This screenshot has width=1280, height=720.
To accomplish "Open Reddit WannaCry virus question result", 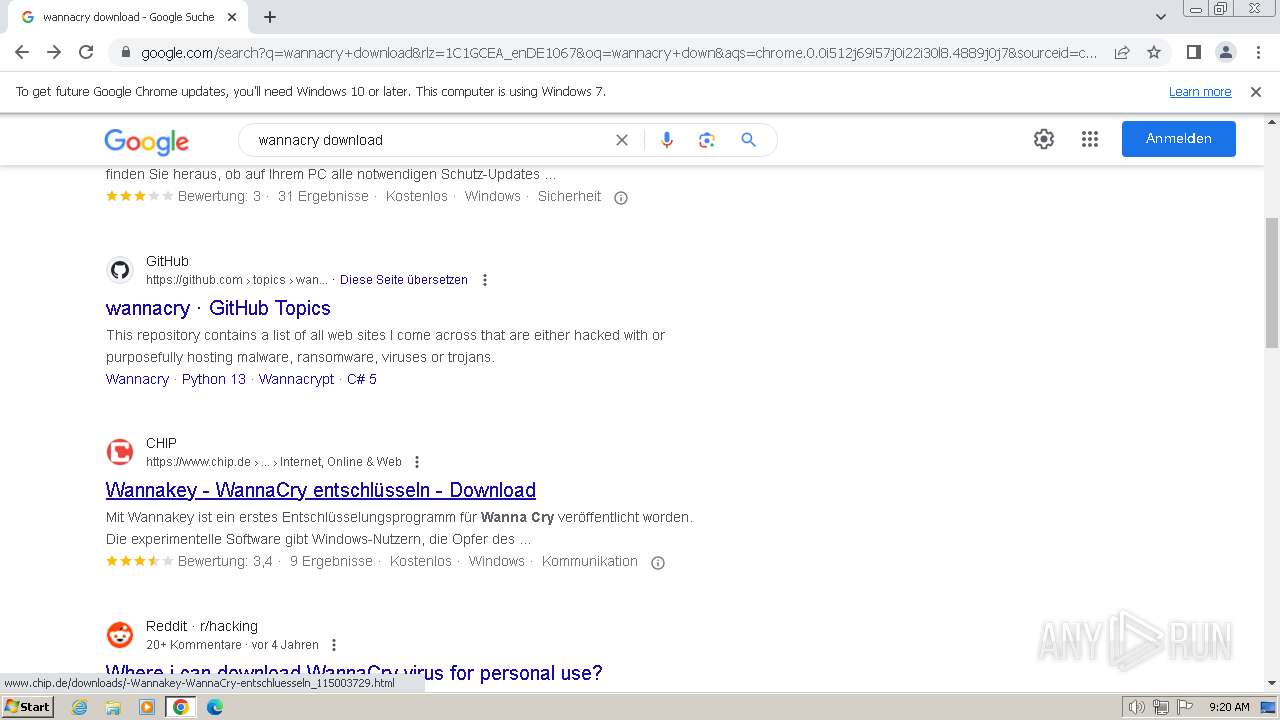I will point(354,673).
